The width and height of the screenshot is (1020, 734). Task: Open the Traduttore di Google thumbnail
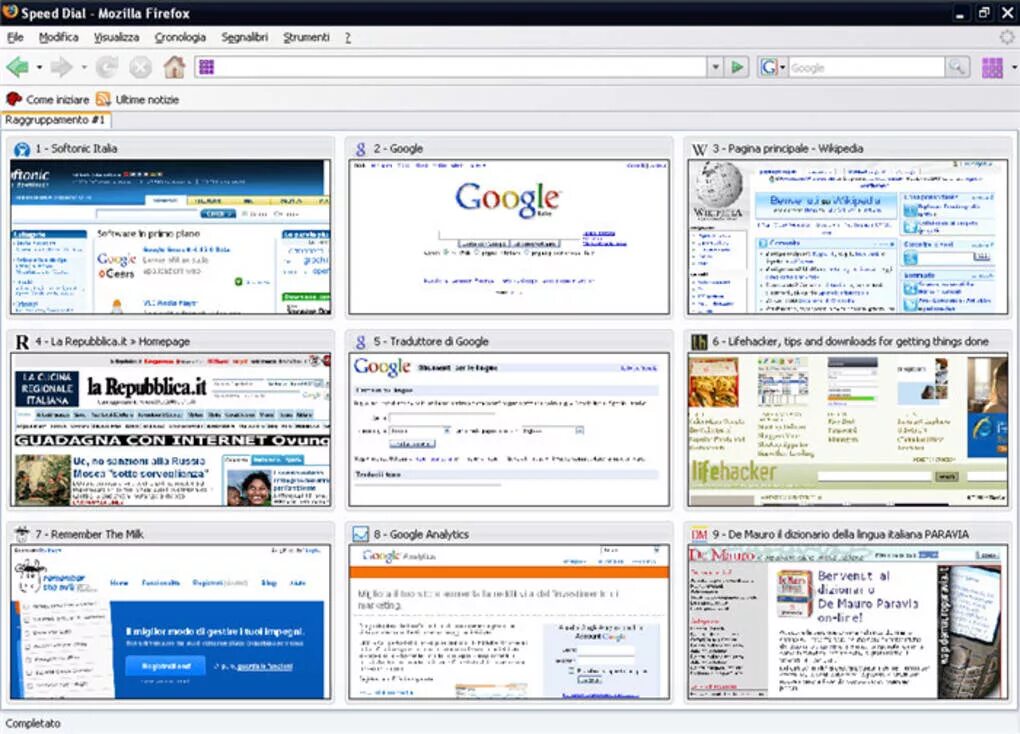[509, 429]
